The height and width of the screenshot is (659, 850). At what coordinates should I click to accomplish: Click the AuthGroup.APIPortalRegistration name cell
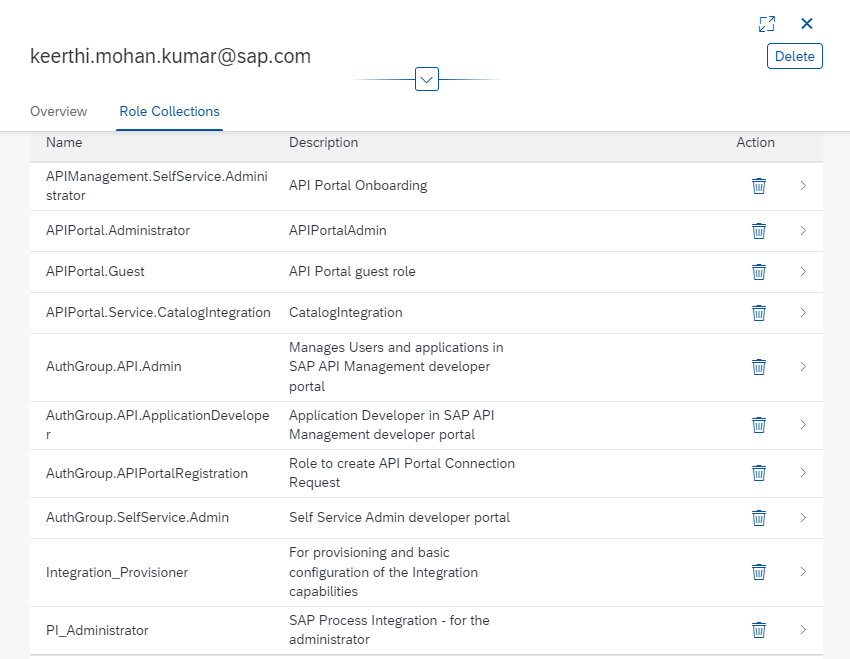(x=147, y=474)
